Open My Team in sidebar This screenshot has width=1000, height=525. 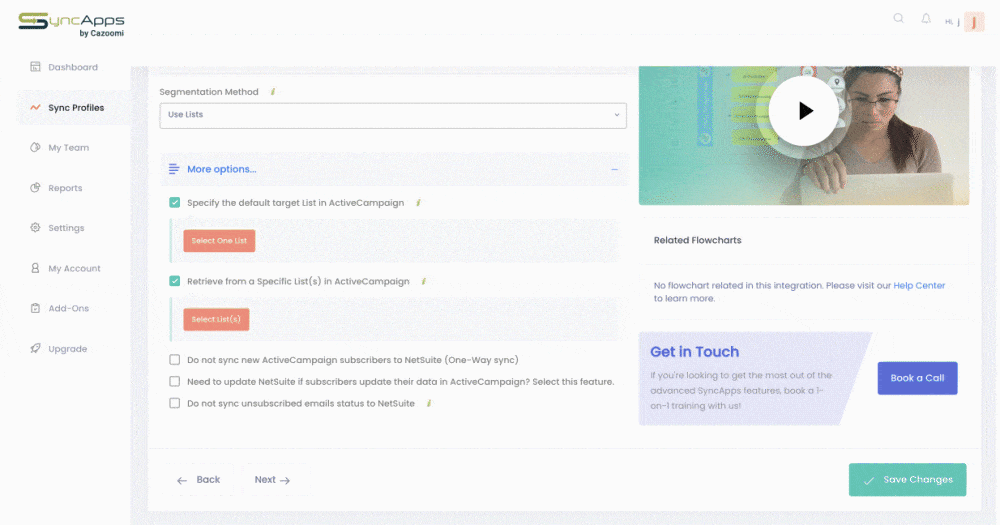click(x=68, y=147)
